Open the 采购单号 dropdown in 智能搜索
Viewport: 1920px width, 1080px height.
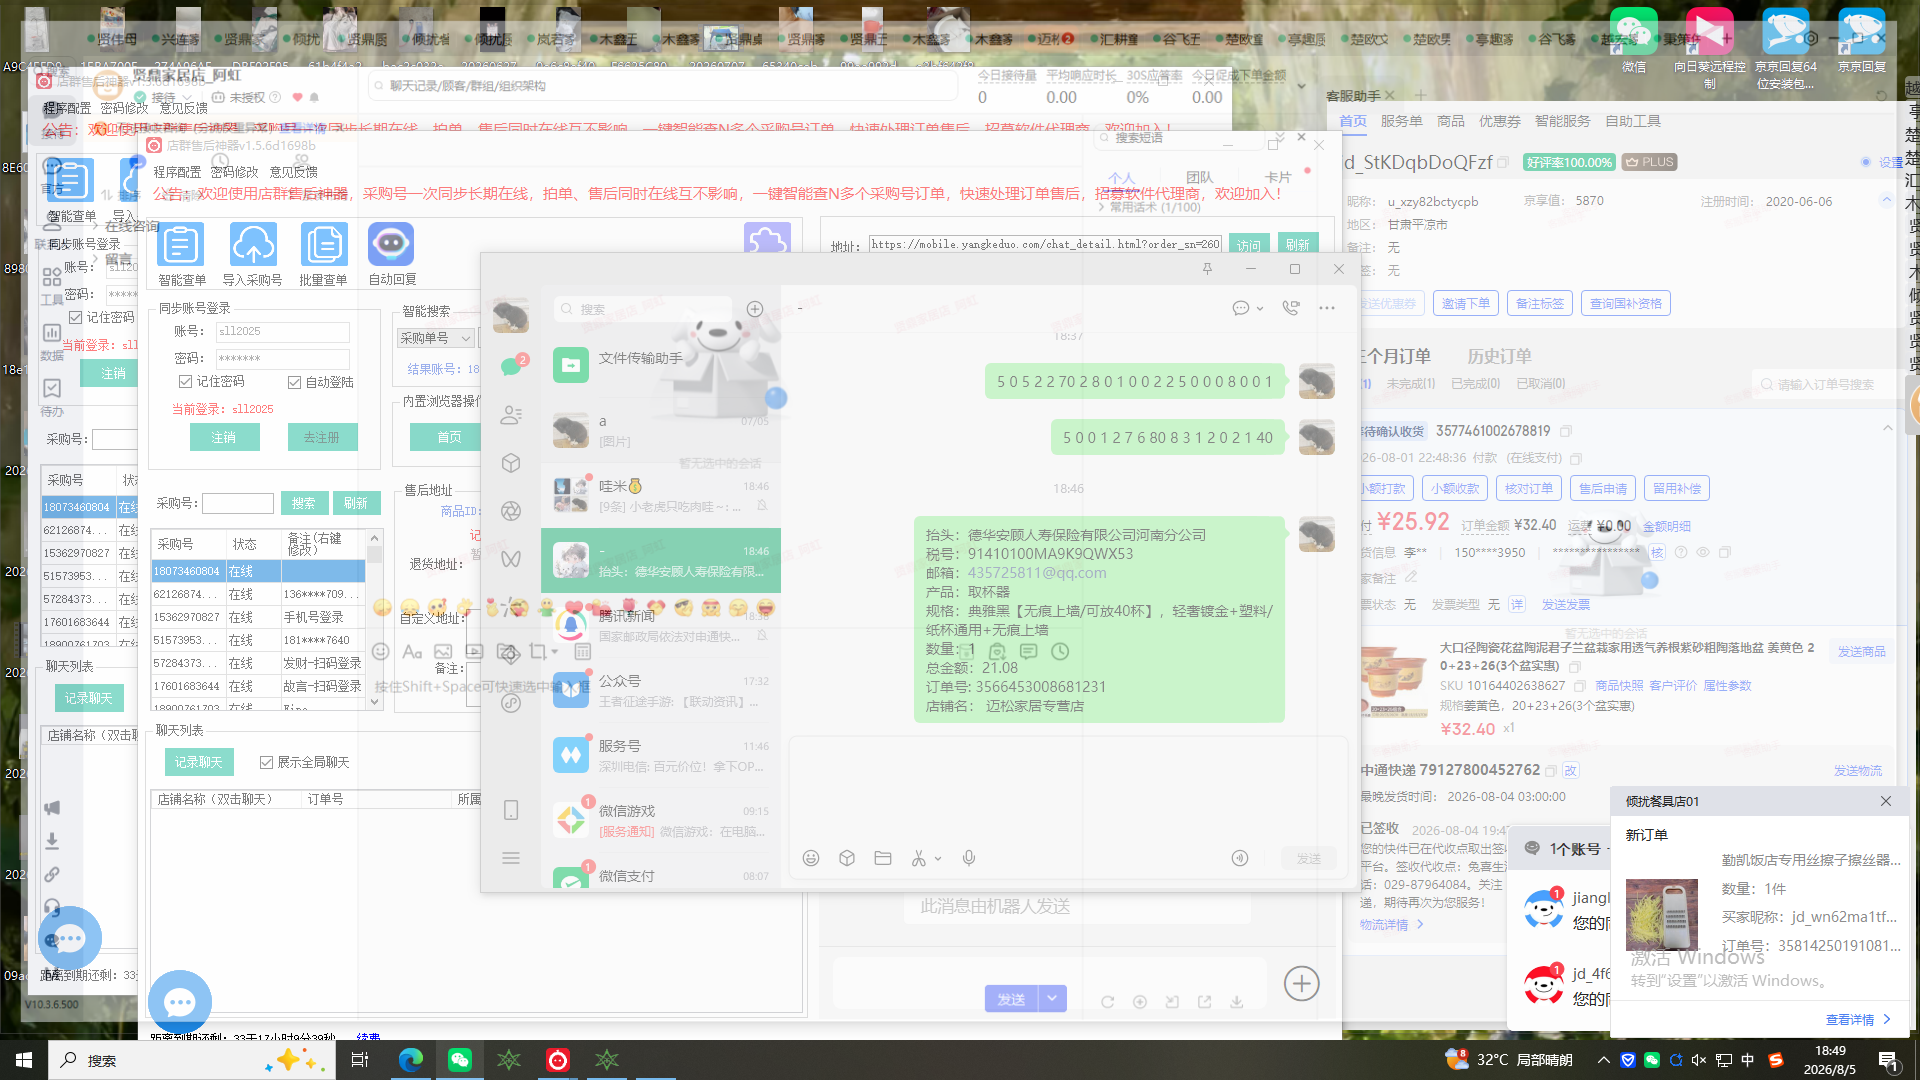[435, 338]
